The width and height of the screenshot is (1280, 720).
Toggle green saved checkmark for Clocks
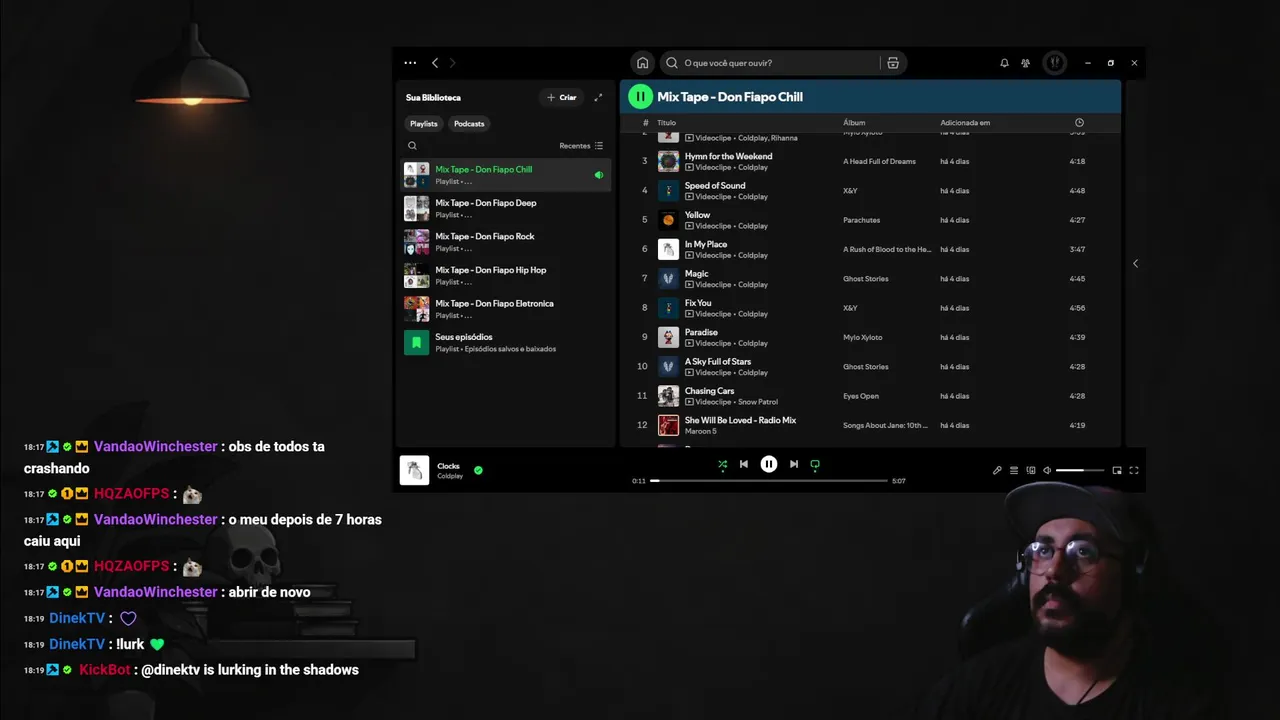(x=478, y=470)
